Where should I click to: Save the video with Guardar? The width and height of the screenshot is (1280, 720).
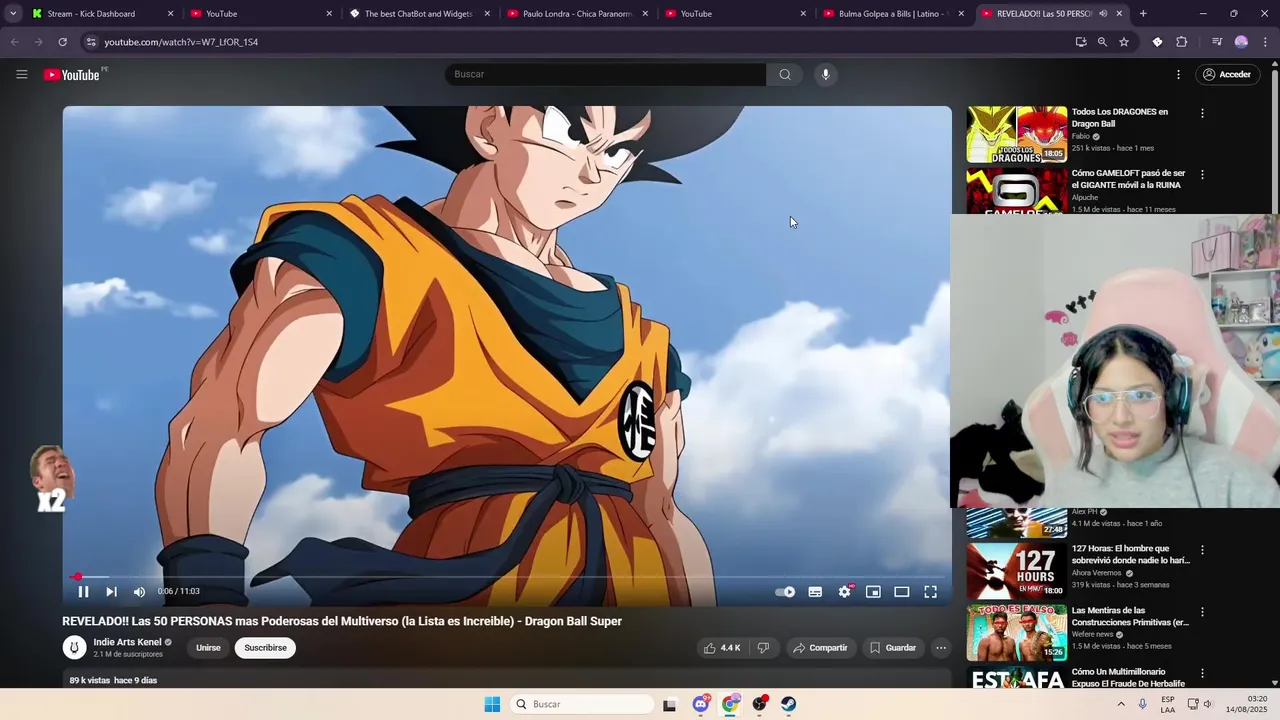[893, 648]
